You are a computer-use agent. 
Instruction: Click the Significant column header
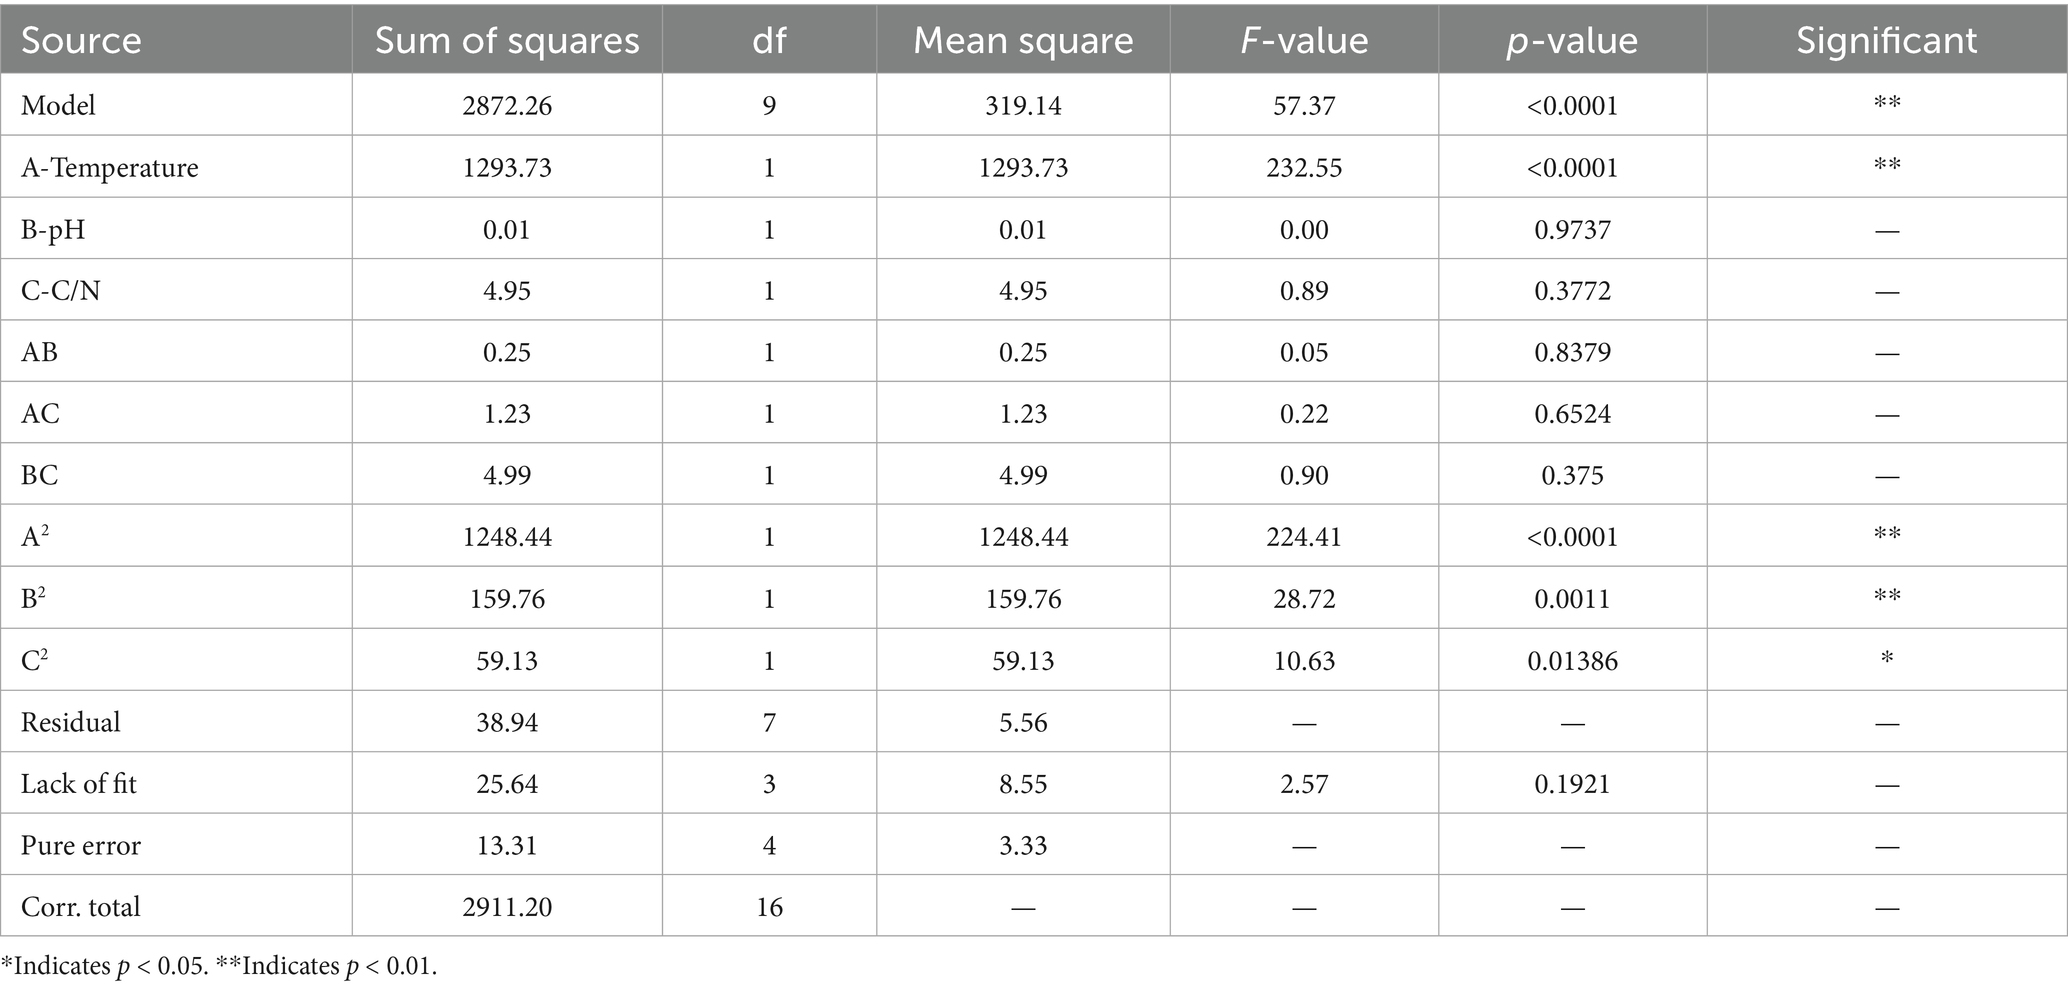[1886, 41]
